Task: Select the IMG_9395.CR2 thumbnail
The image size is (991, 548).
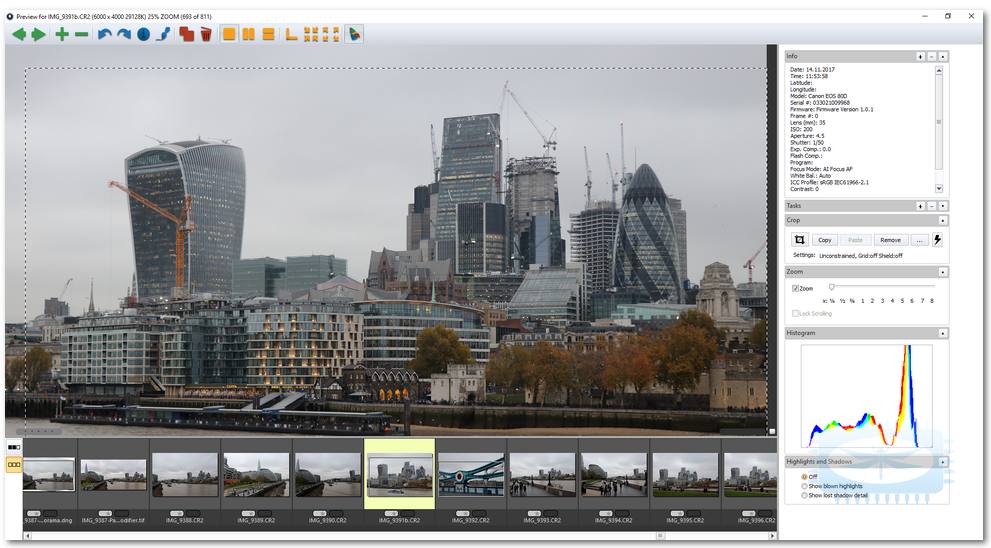Action: (685, 475)
